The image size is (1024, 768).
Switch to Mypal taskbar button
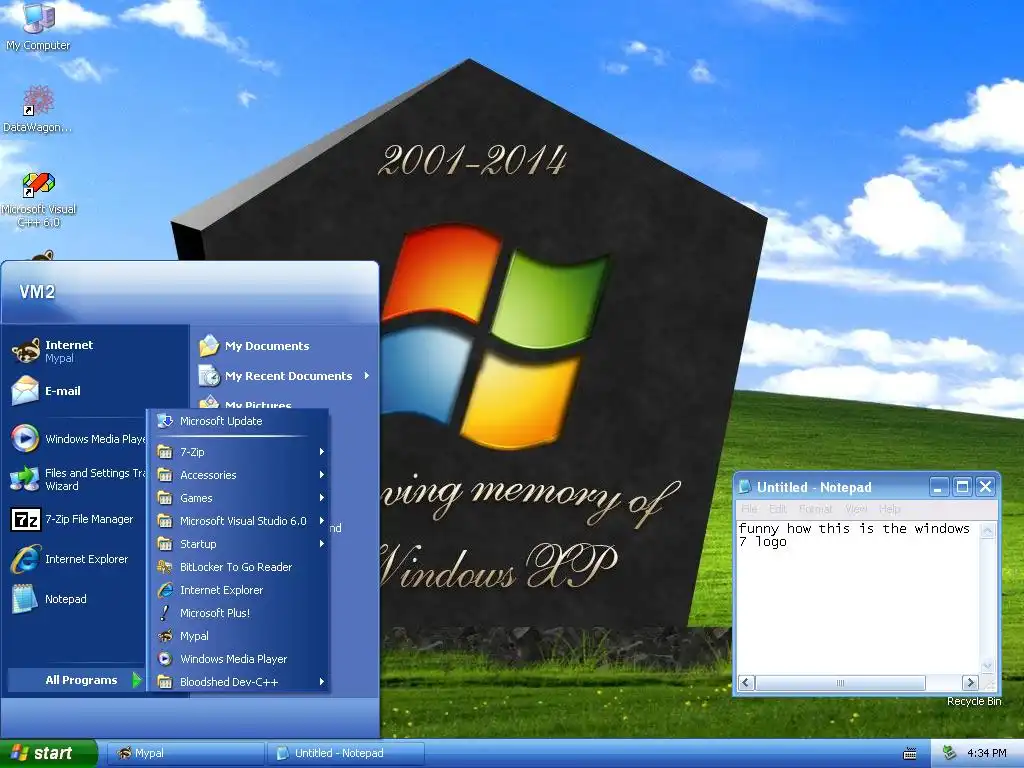[186, 753]
